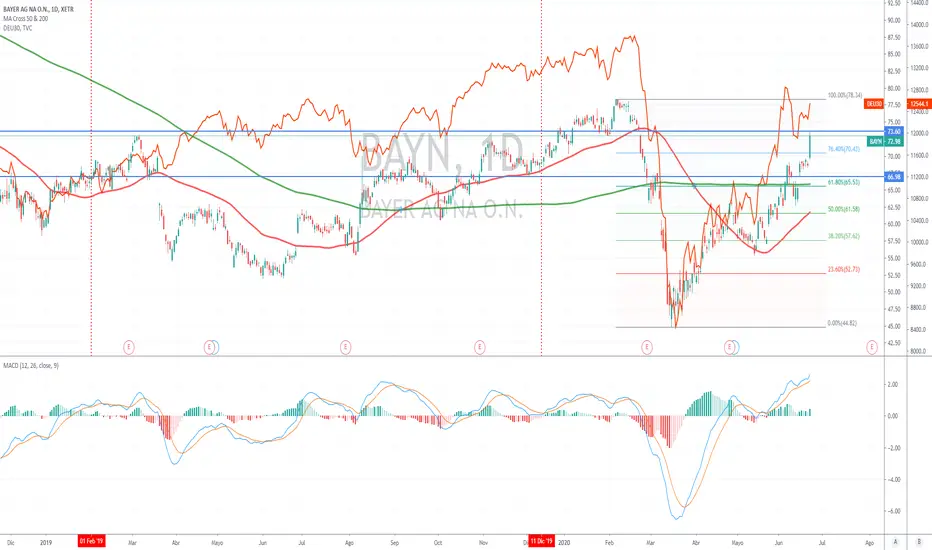The image size is (932, 550).
Task: Select the DEU30, TVC comparison legend
Action: (18, 28)
